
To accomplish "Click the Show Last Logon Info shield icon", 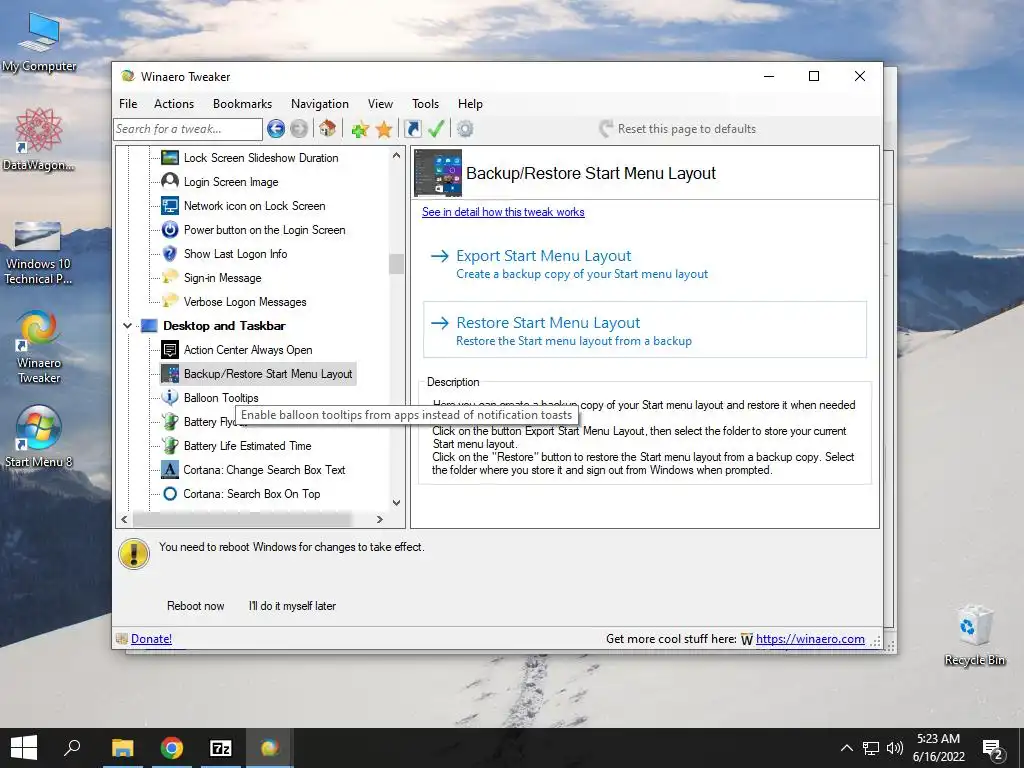I will click(170, 253).
